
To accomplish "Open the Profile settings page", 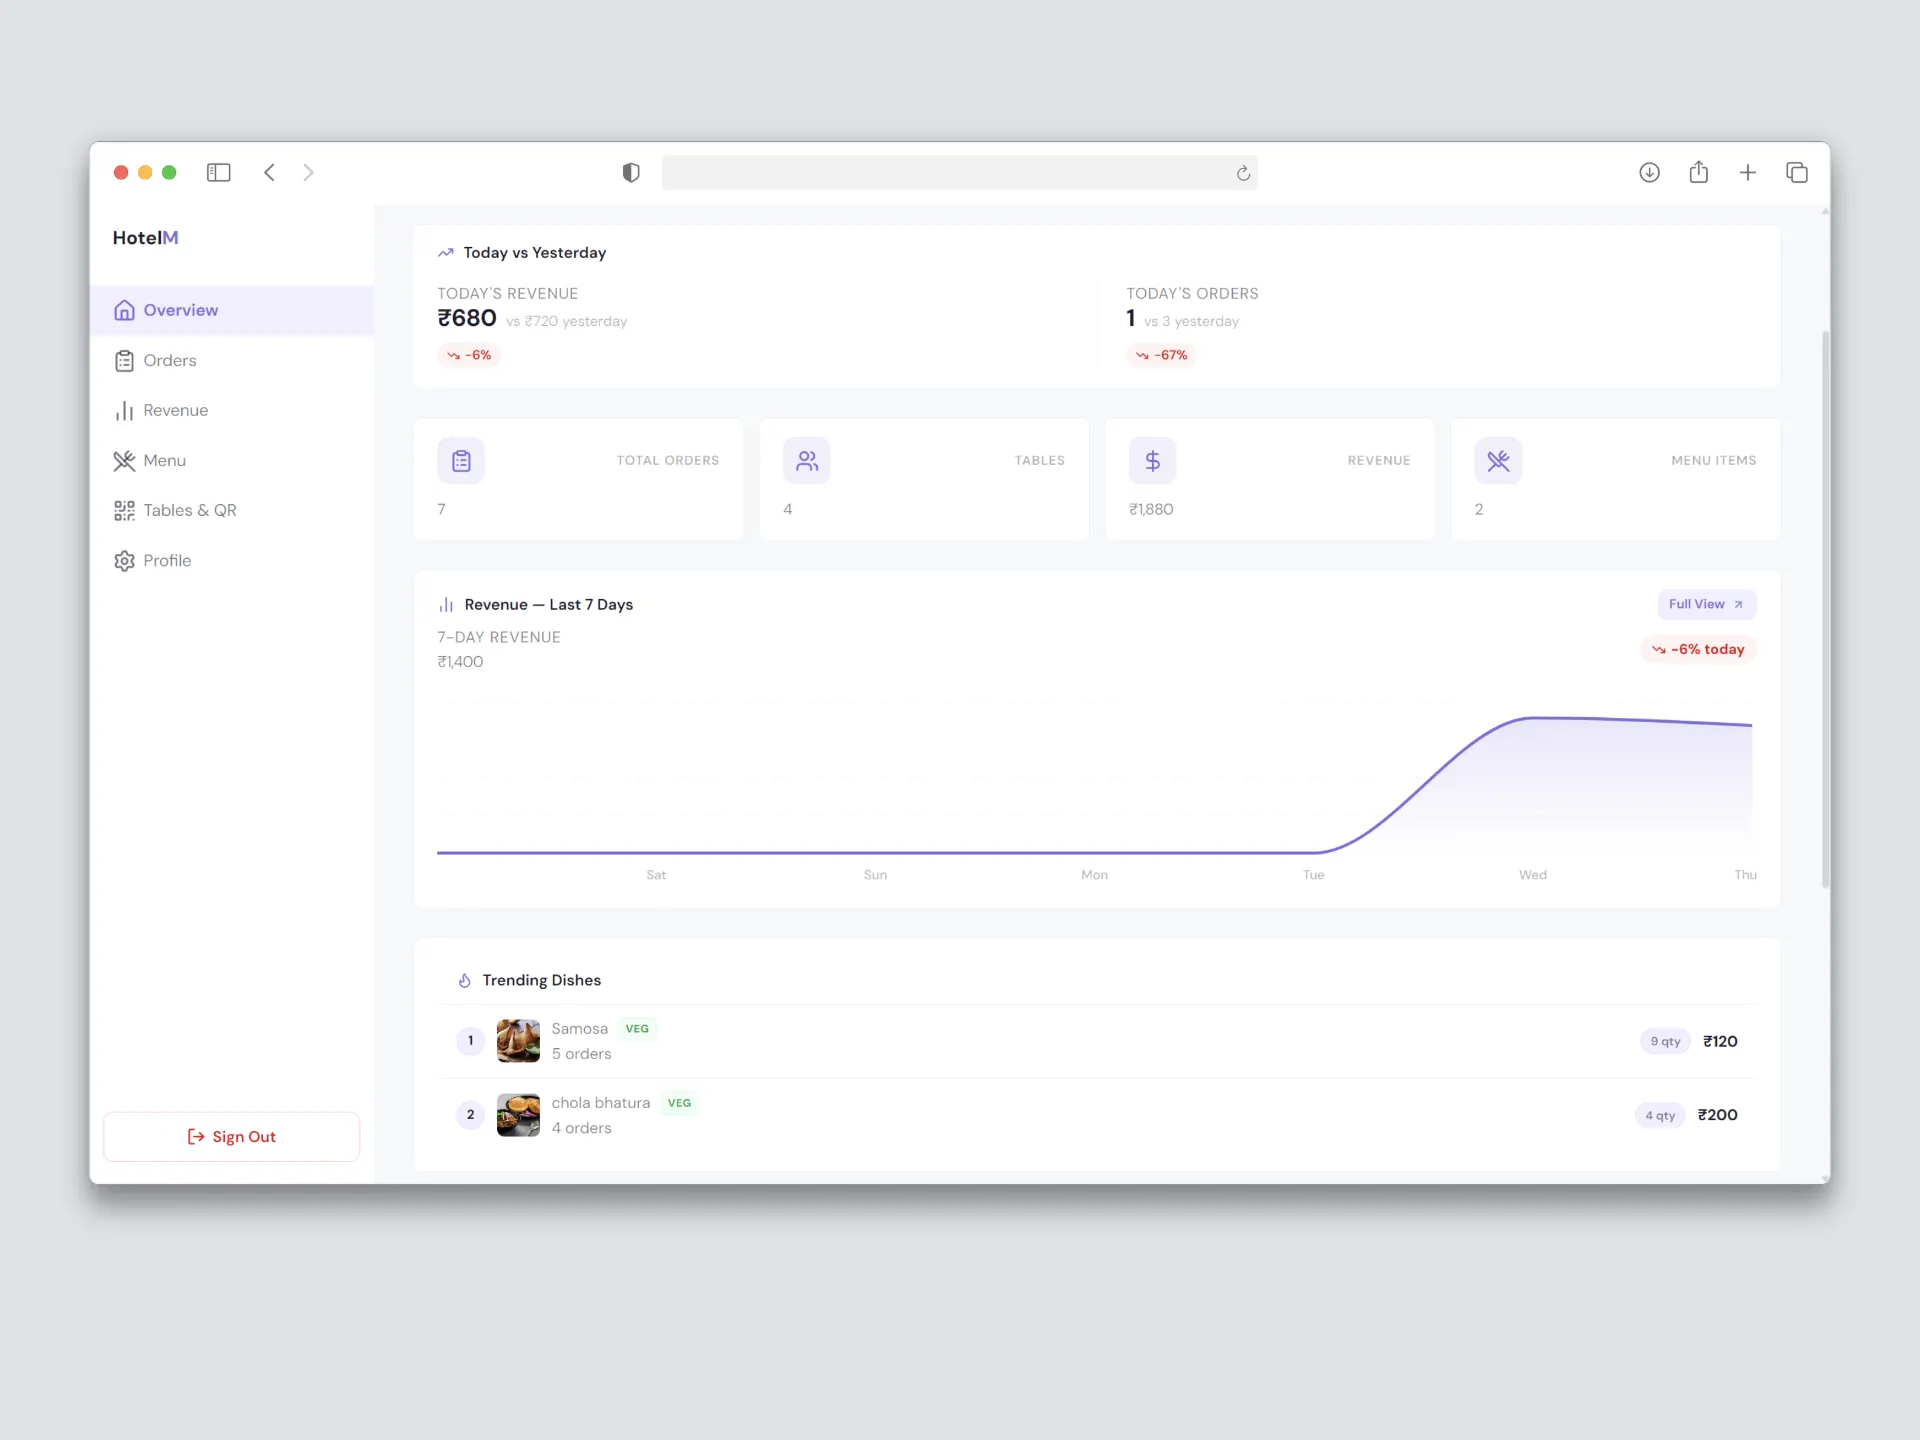I will [x=232, y=560].
